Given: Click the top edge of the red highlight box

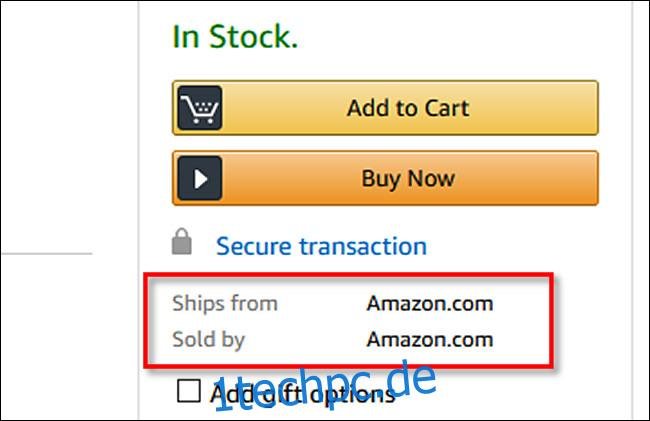Looking at the screenshot, I should 348,274.
